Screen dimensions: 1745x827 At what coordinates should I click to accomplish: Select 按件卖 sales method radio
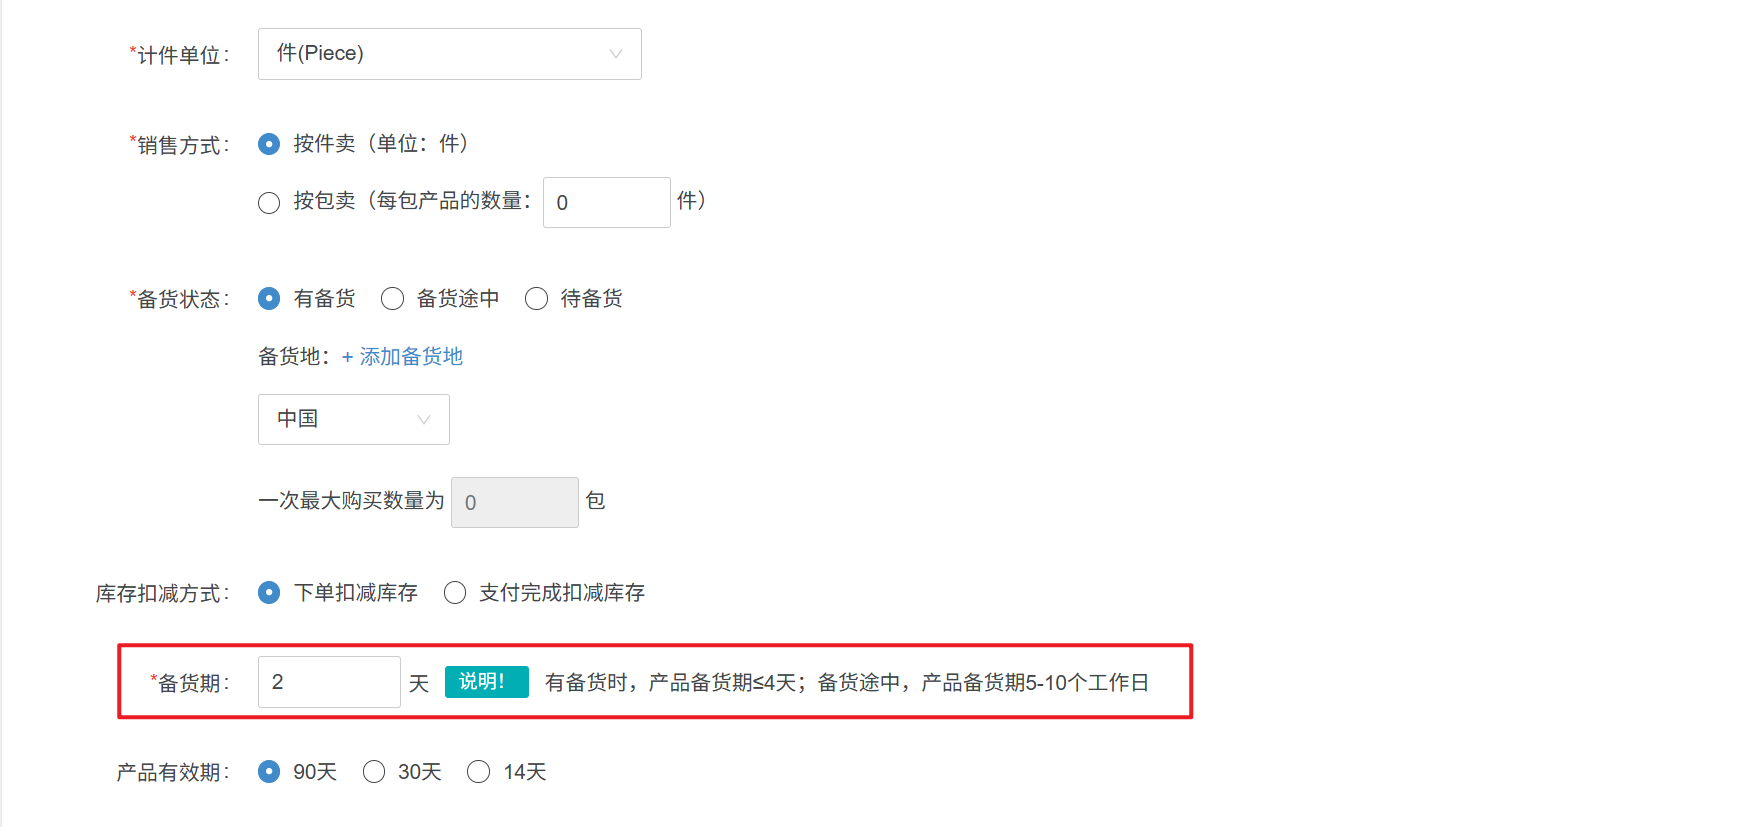point(269,144)
